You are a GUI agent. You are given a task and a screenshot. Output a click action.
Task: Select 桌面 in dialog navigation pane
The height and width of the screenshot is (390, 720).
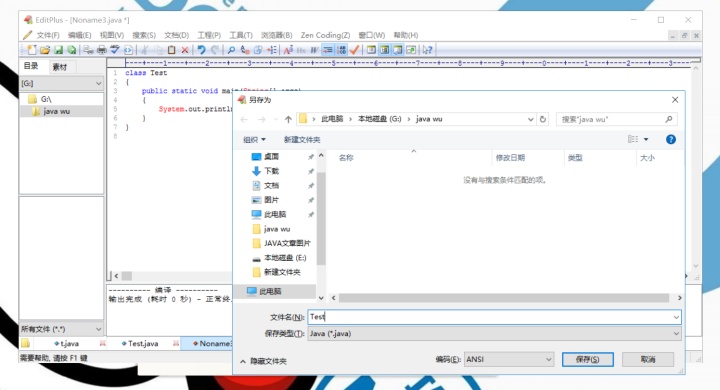[271, 157]
